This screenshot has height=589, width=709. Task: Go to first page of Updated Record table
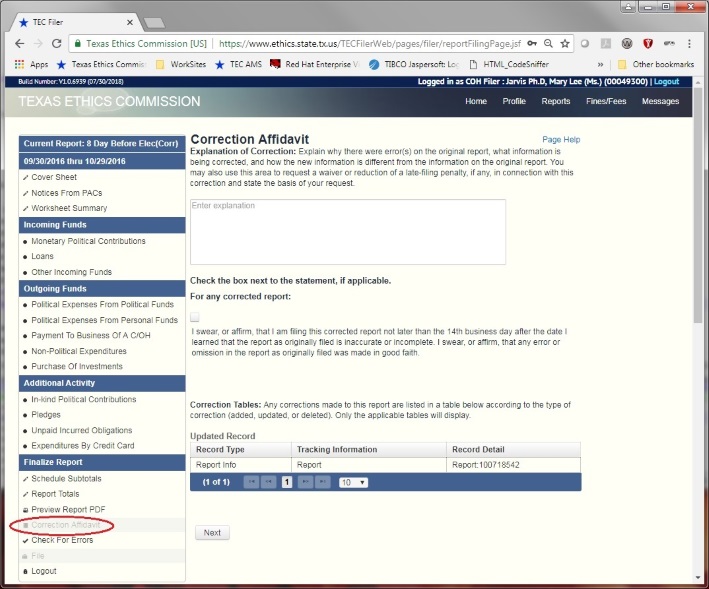[250, 482]
